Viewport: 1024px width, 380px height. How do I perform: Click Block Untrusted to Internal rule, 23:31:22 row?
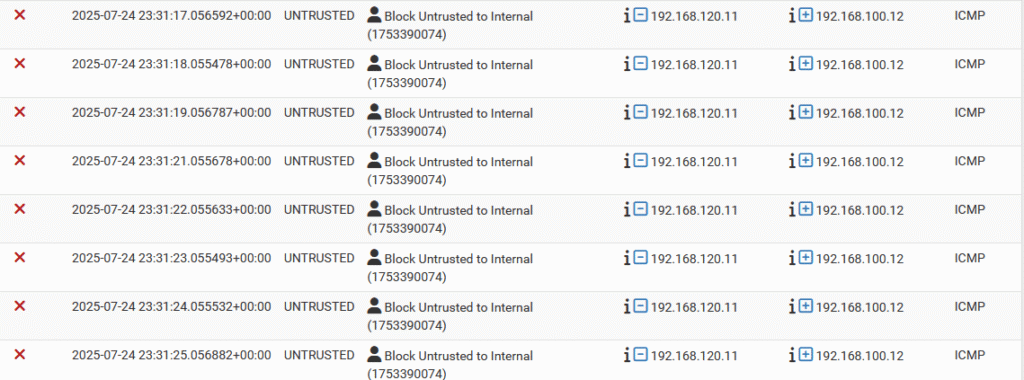pyautogui.click(x=458, y=210)
